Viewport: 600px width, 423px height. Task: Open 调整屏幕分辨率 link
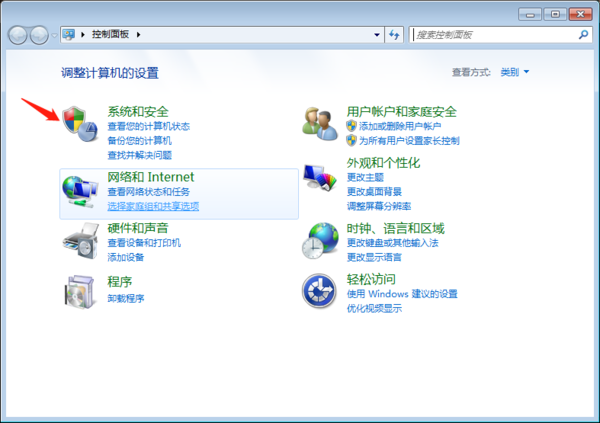(379, 206)
